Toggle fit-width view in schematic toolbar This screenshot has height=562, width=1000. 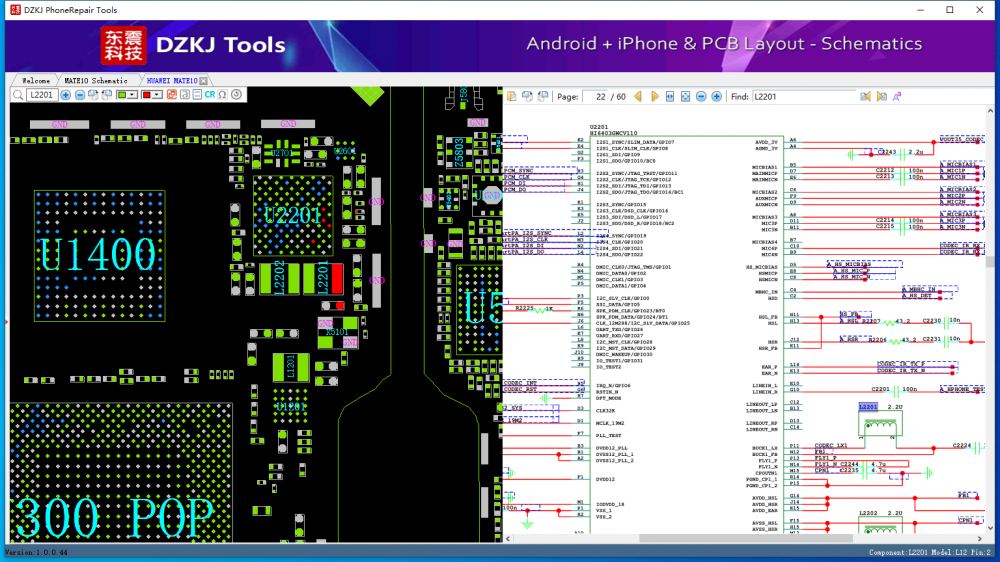(670, 97)
